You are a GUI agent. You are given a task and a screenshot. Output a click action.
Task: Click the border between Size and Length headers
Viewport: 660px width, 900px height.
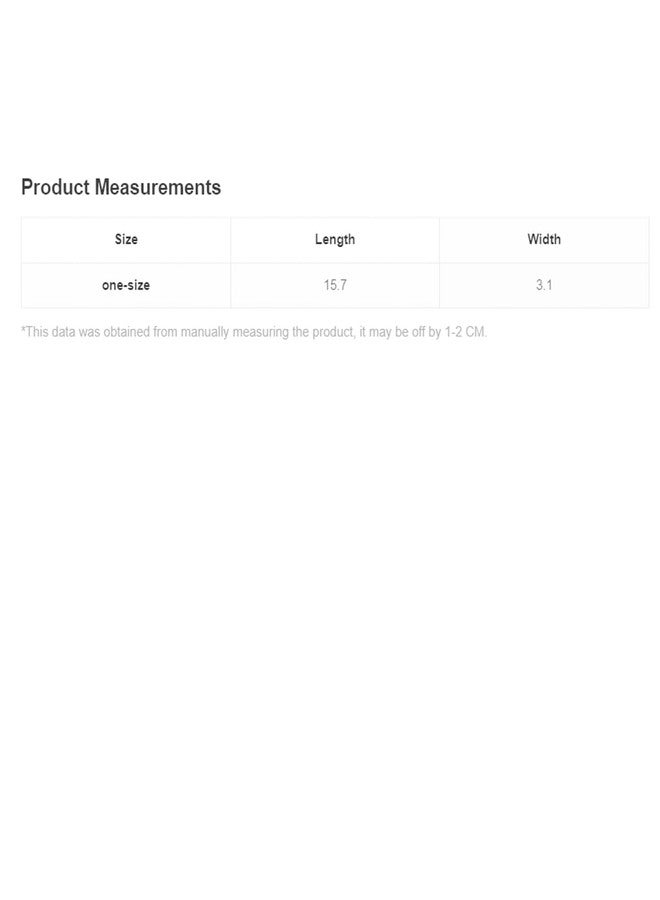(x=231, y=240)
